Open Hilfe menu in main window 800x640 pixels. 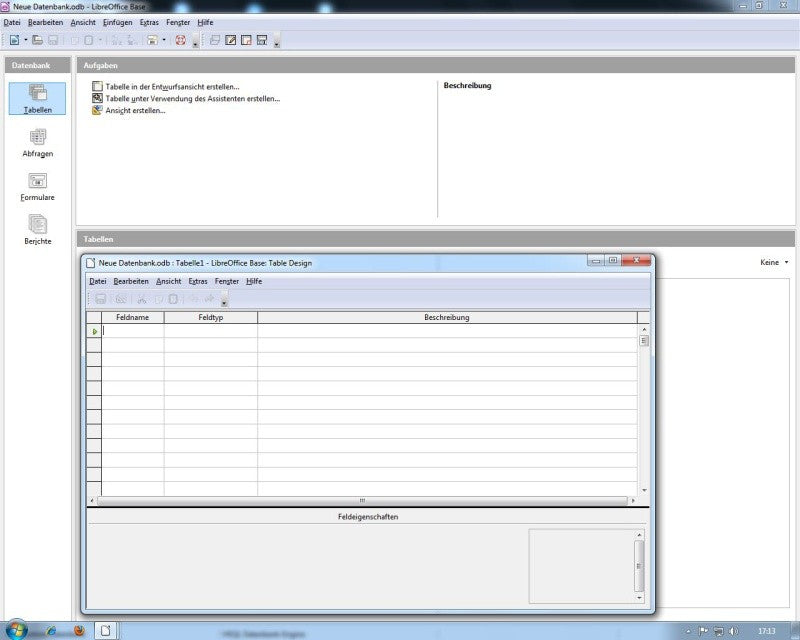click(205, 22)
